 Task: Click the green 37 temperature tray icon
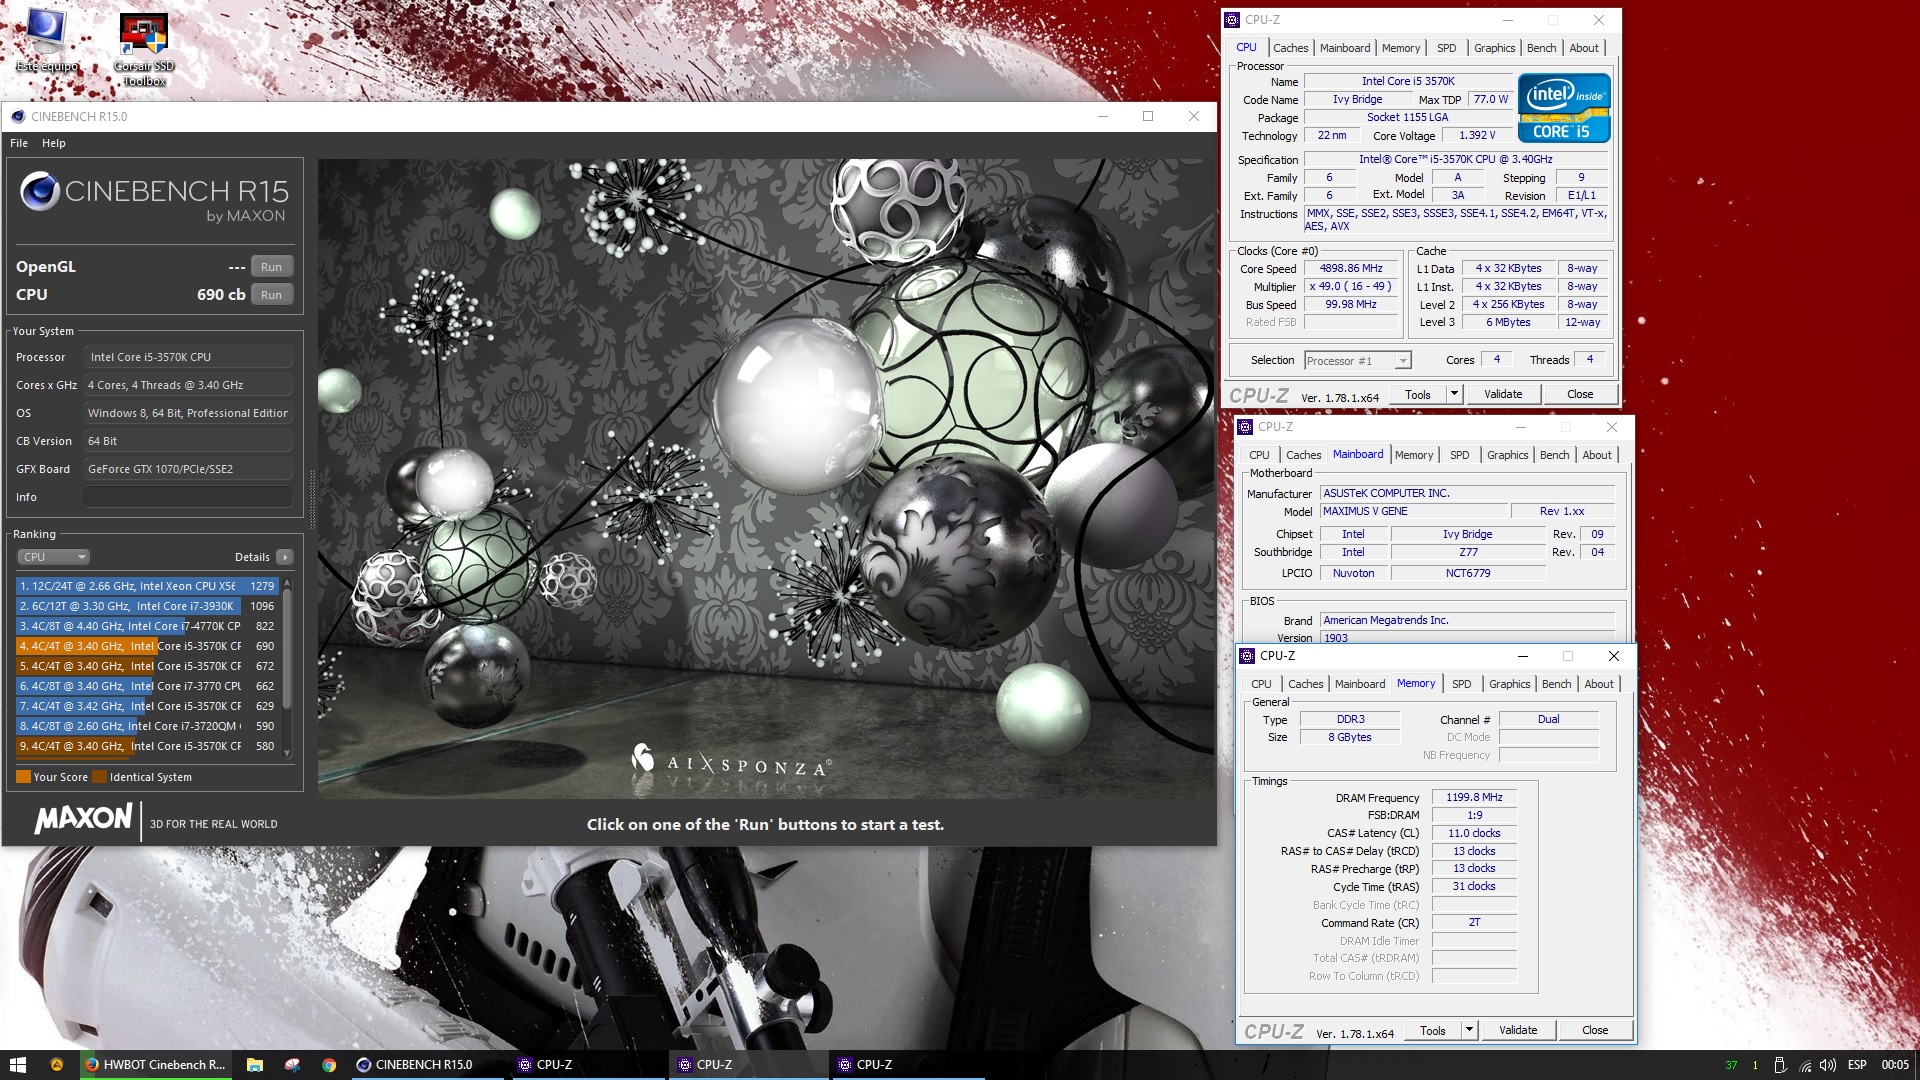(x=1731, y=1065)
